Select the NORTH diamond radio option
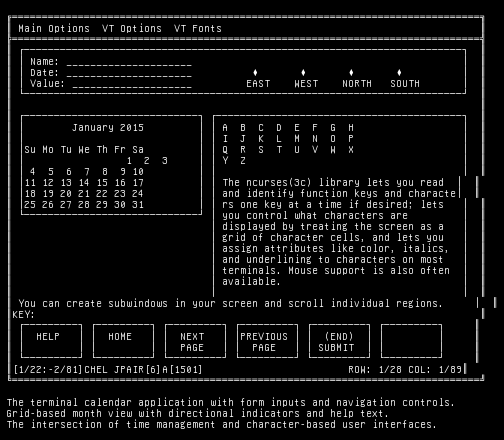Screen dimensions: 504x440 351,73
